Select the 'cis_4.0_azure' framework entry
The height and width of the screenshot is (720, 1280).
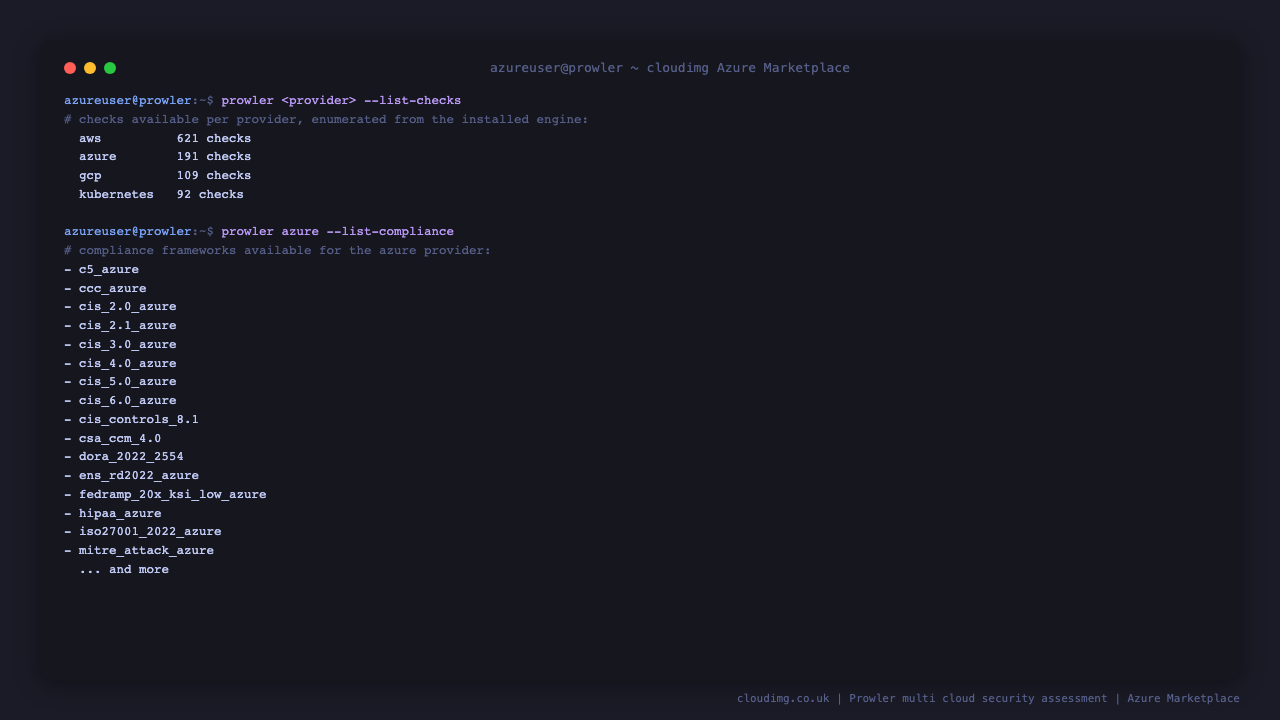point(120,364)
